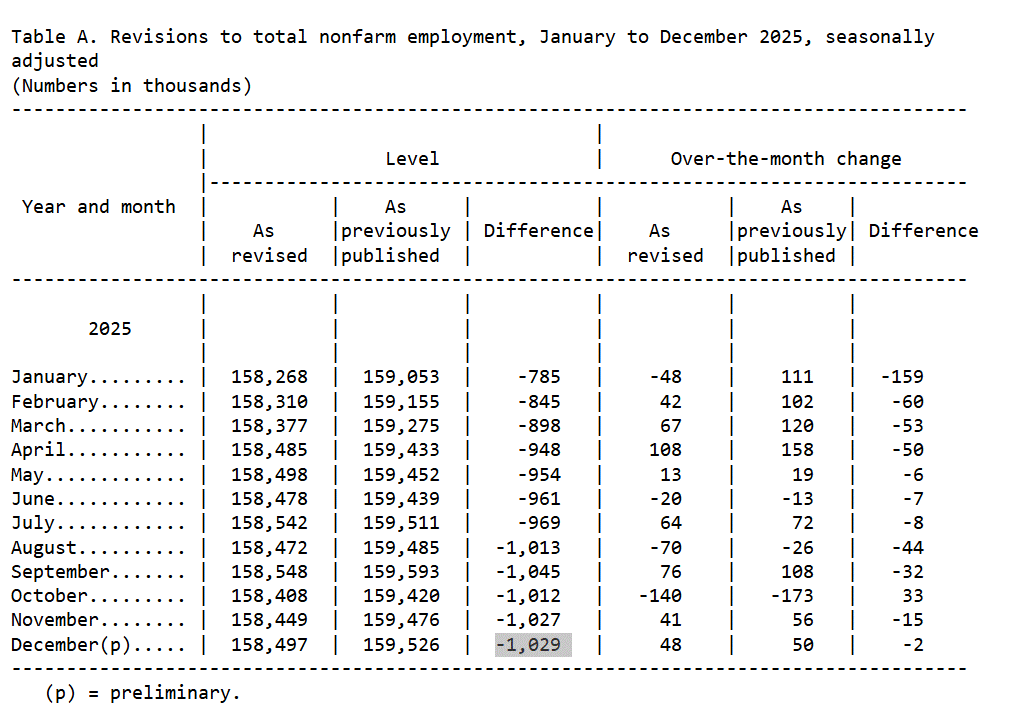Click February's previously published level 159,155
The height and width of the screenshot is (719, 1024).
tap(401, 402)
